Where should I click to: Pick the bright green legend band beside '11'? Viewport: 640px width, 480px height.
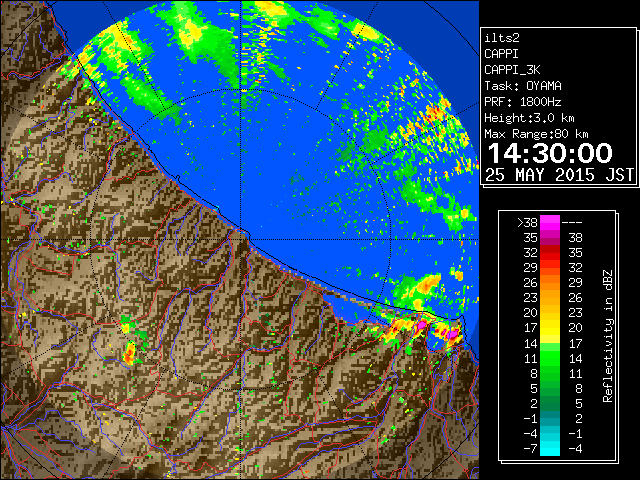pos(550,358)
